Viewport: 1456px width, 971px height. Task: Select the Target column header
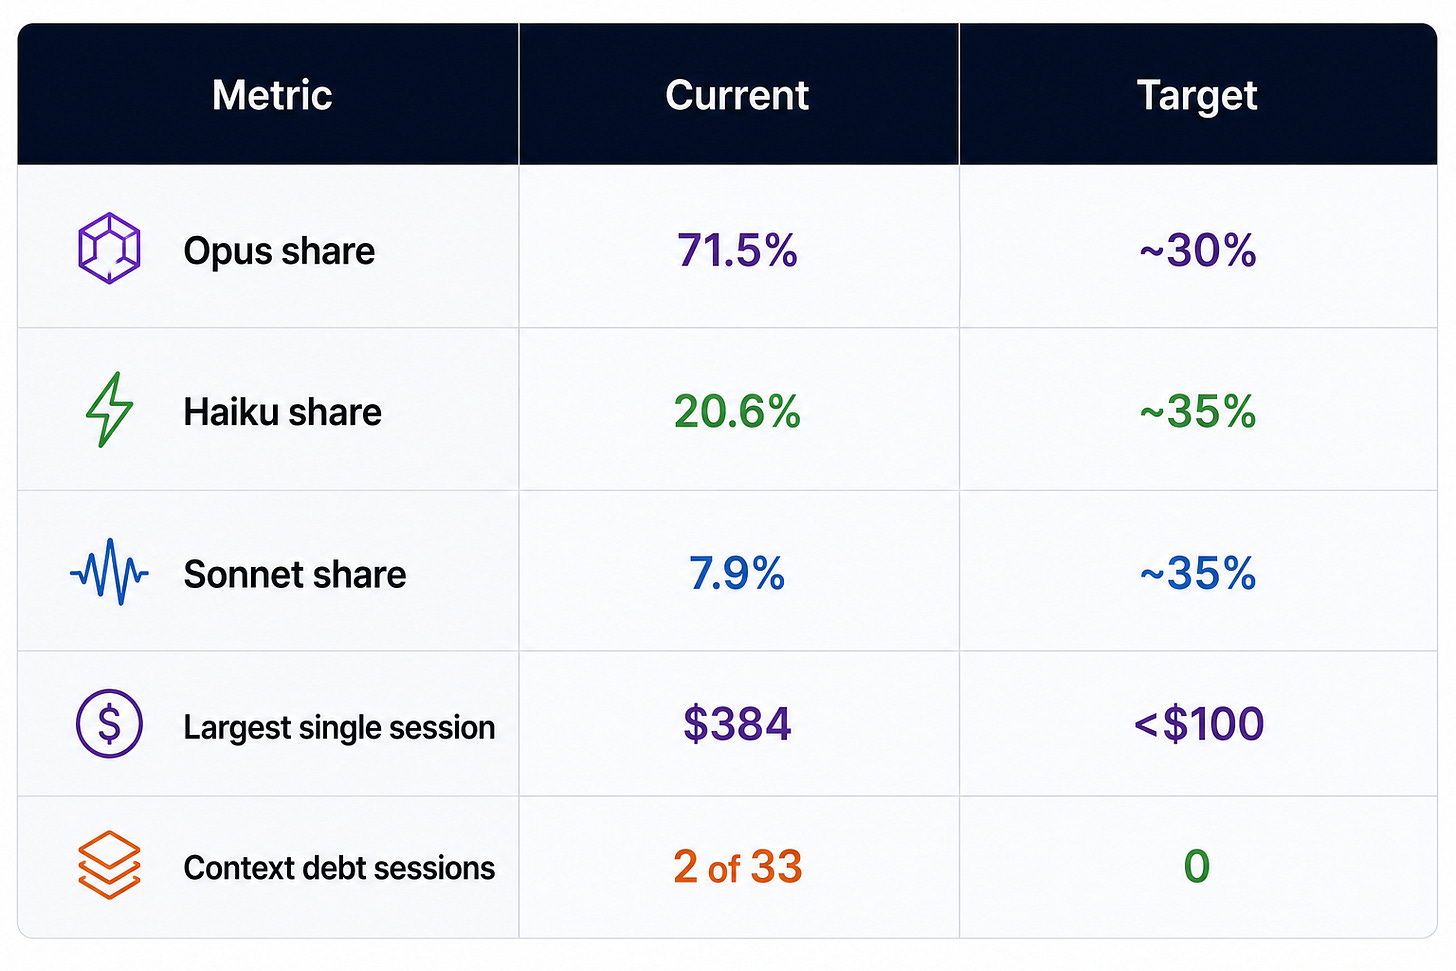1197,96
